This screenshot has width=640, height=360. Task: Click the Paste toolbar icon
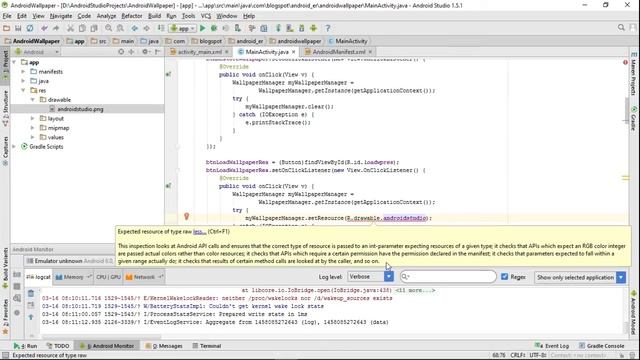point(94,28)
